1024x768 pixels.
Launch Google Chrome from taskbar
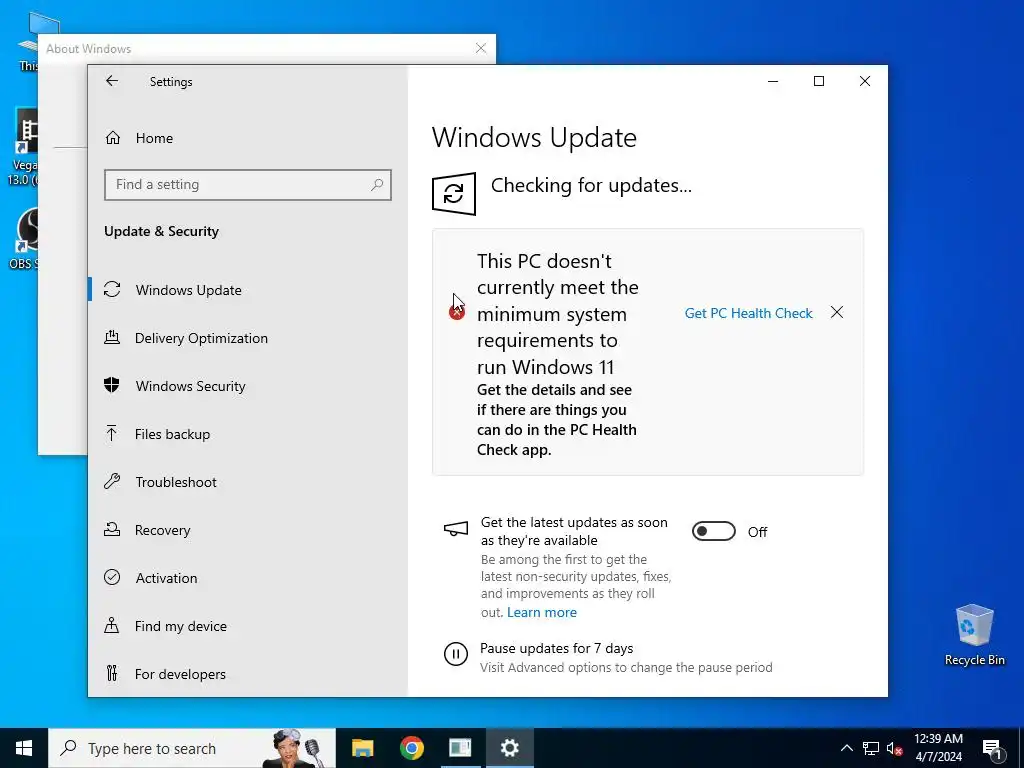click(x=411, y=748)
